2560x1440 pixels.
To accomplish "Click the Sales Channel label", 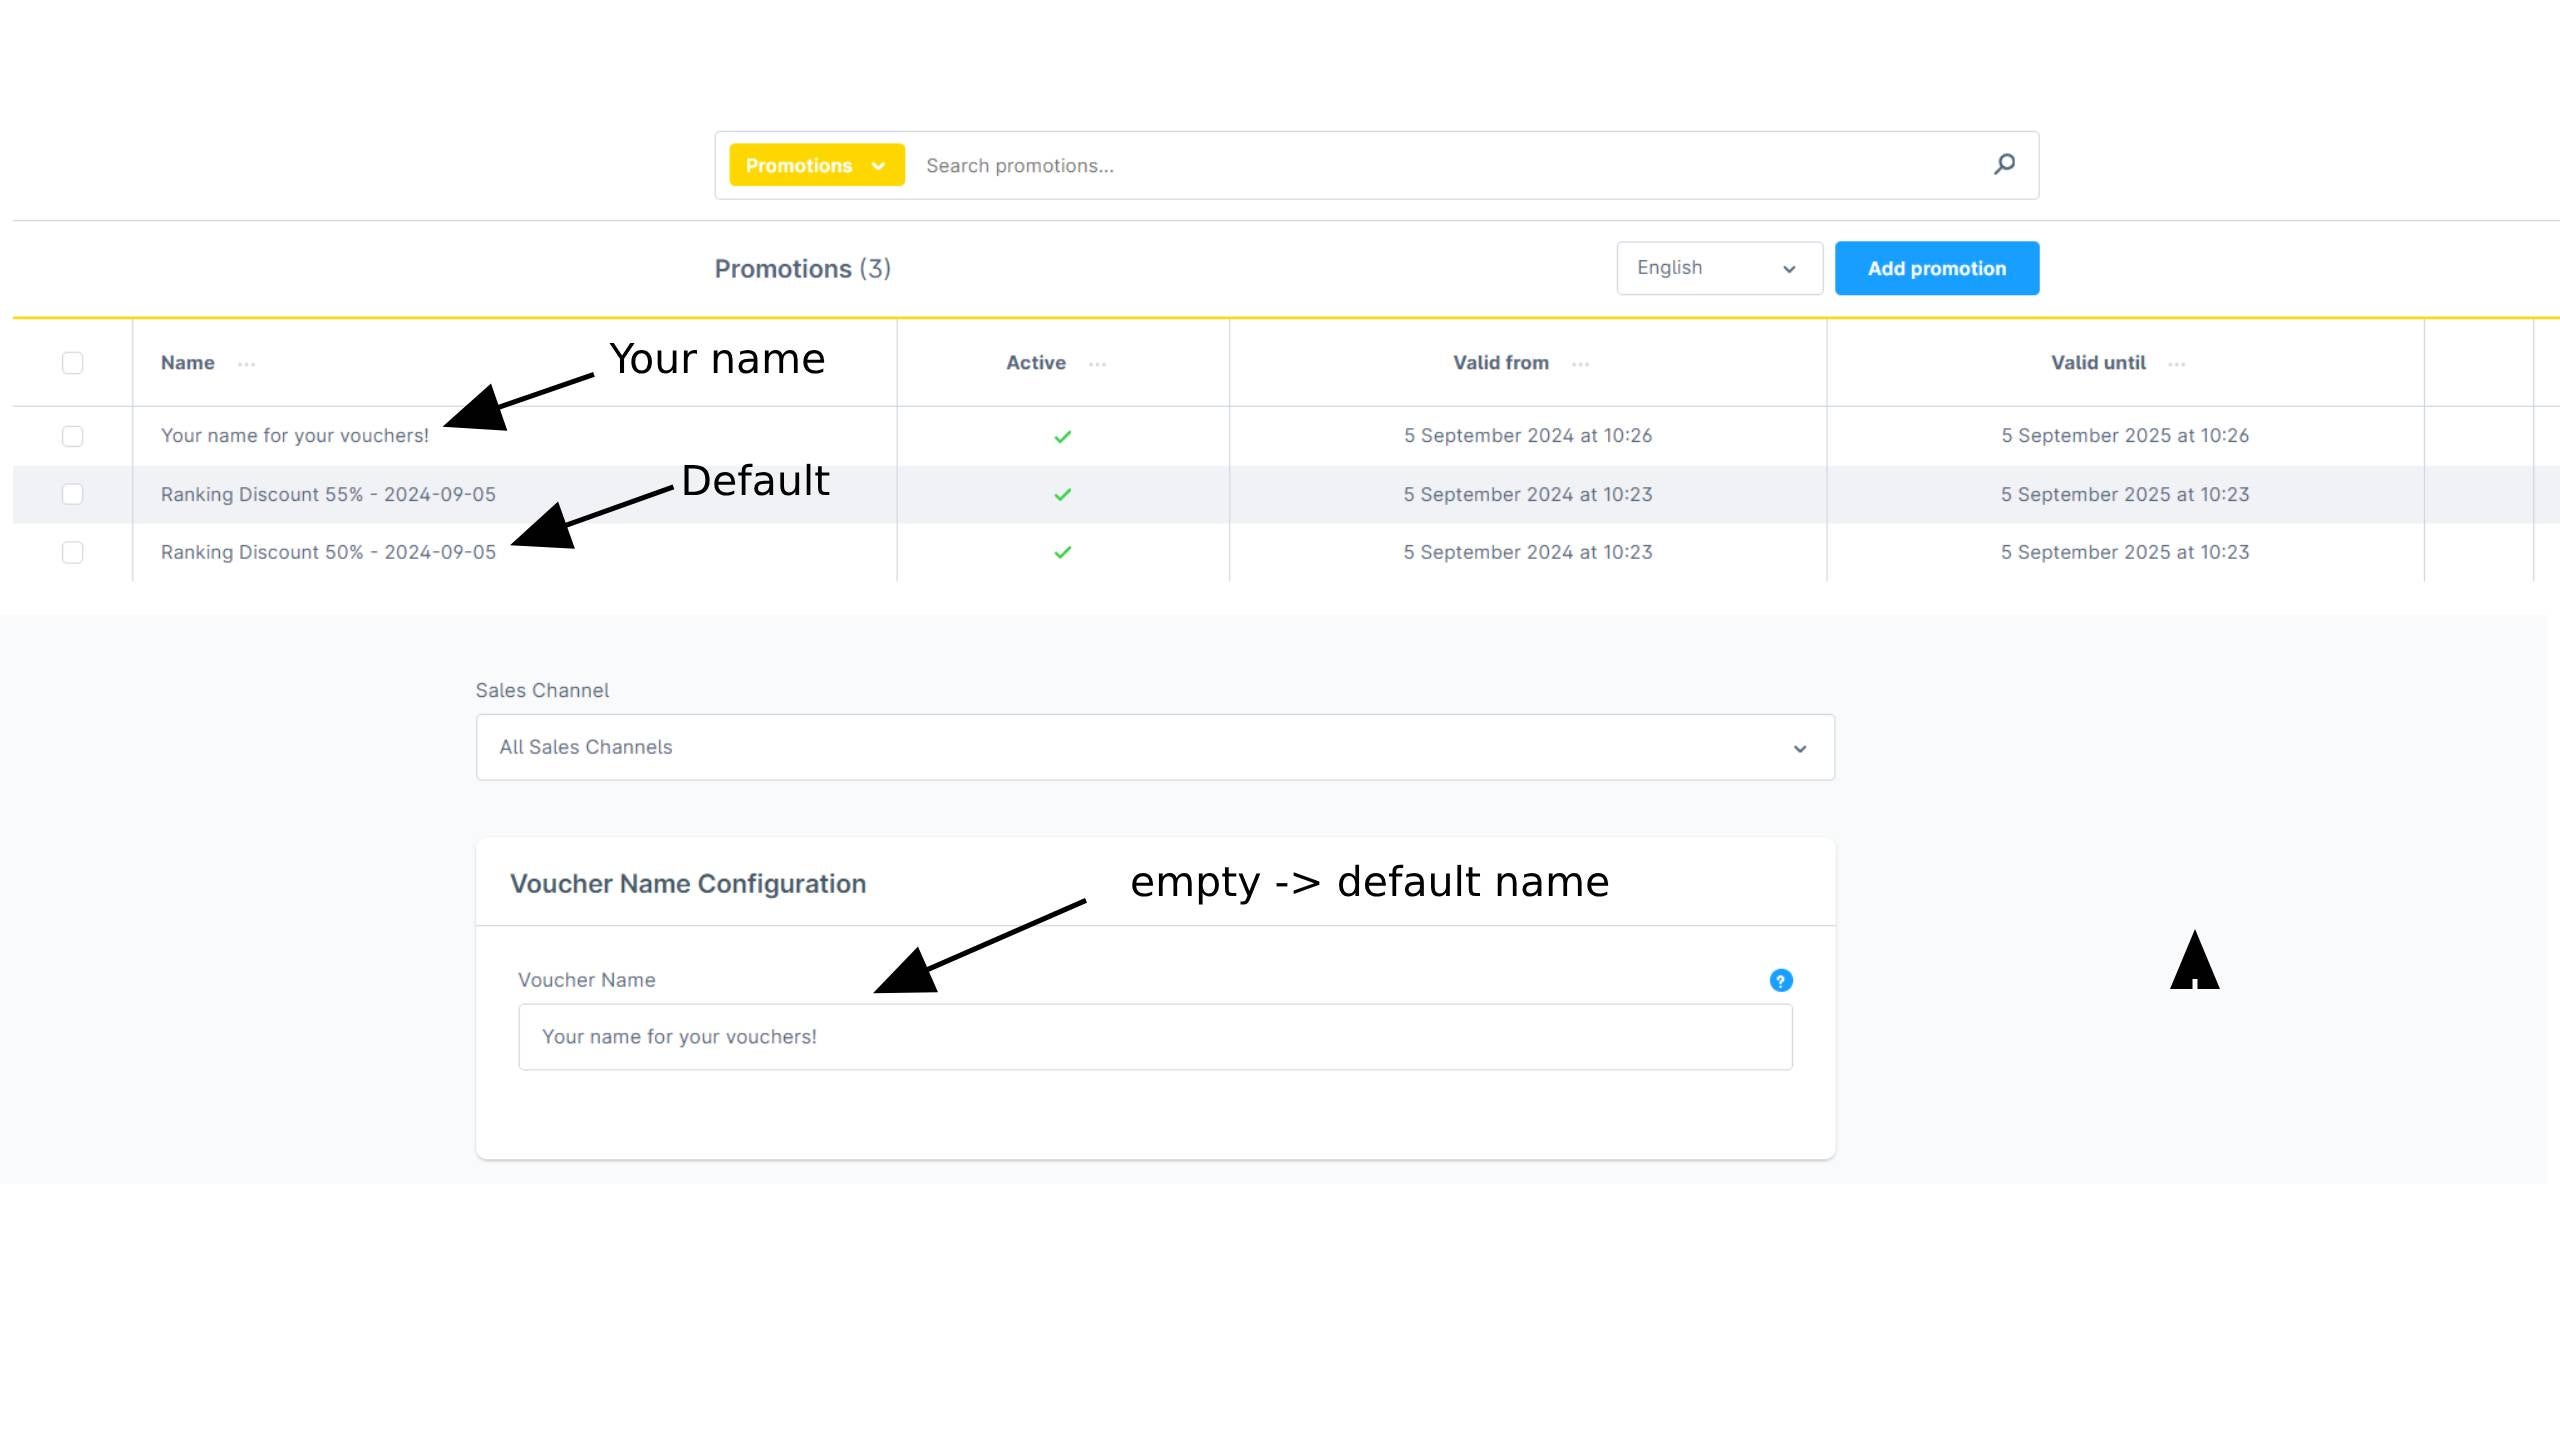I will tap(542, 690).
